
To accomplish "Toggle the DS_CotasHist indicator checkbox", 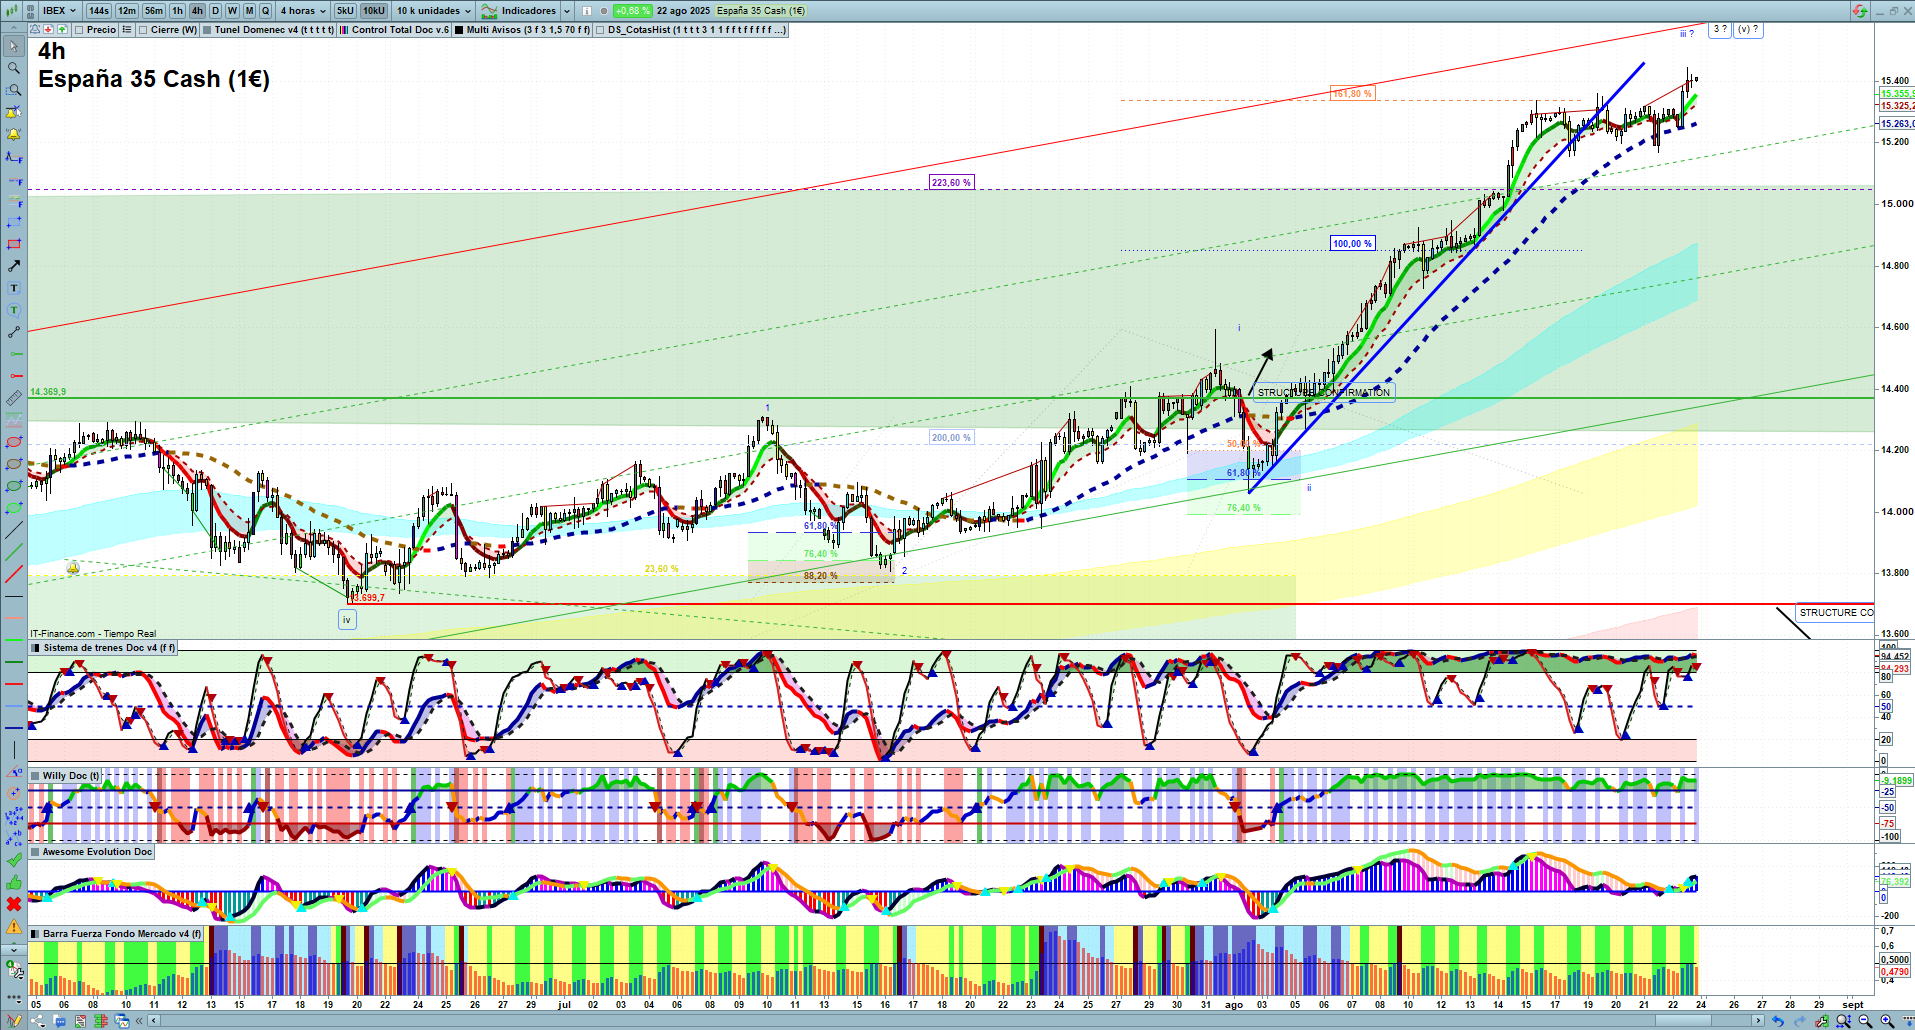I will [x=600, y=30].
